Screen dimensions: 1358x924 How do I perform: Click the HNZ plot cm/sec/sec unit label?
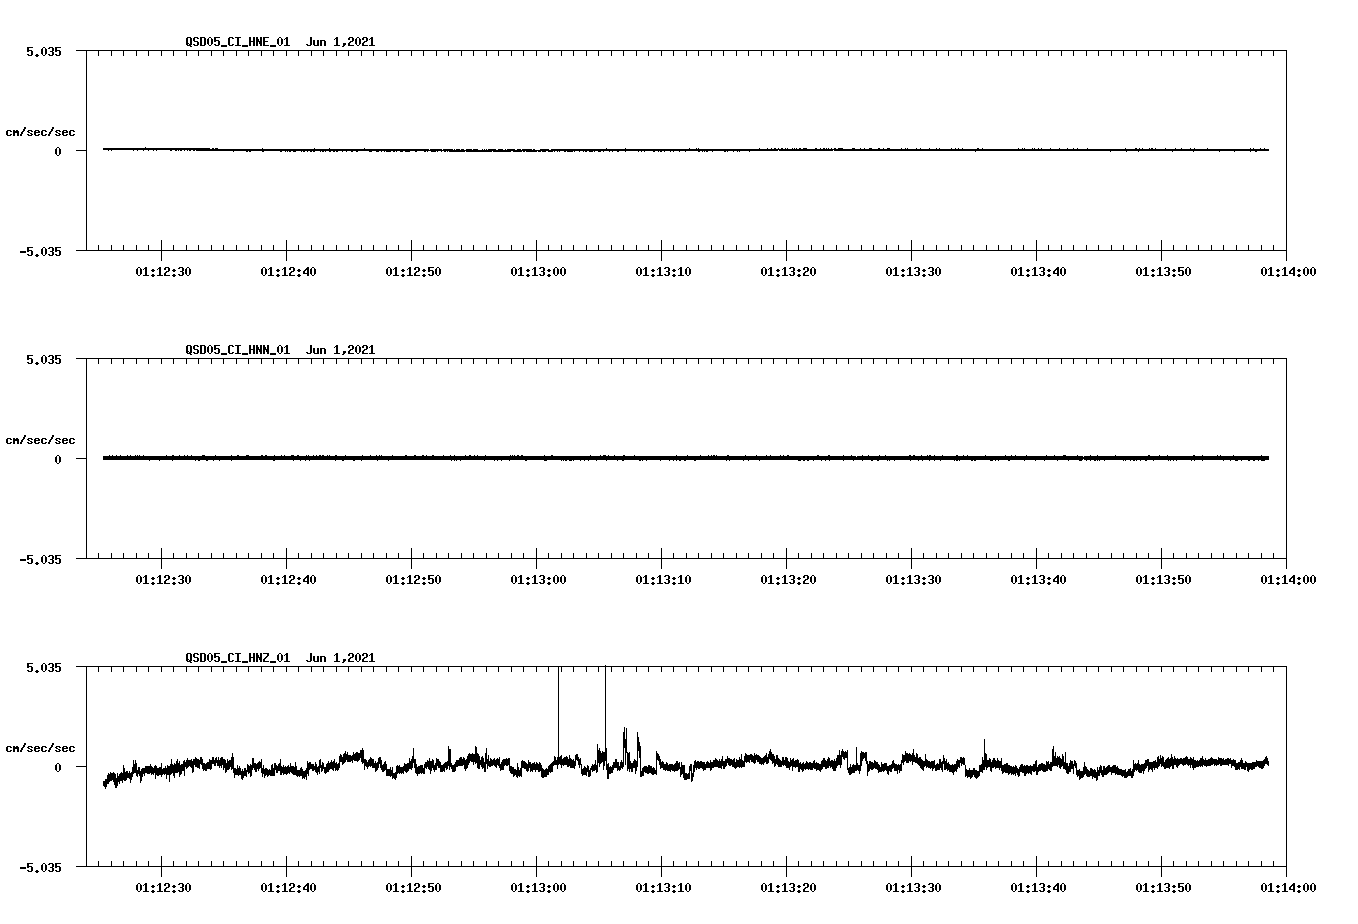pos(40,748)
